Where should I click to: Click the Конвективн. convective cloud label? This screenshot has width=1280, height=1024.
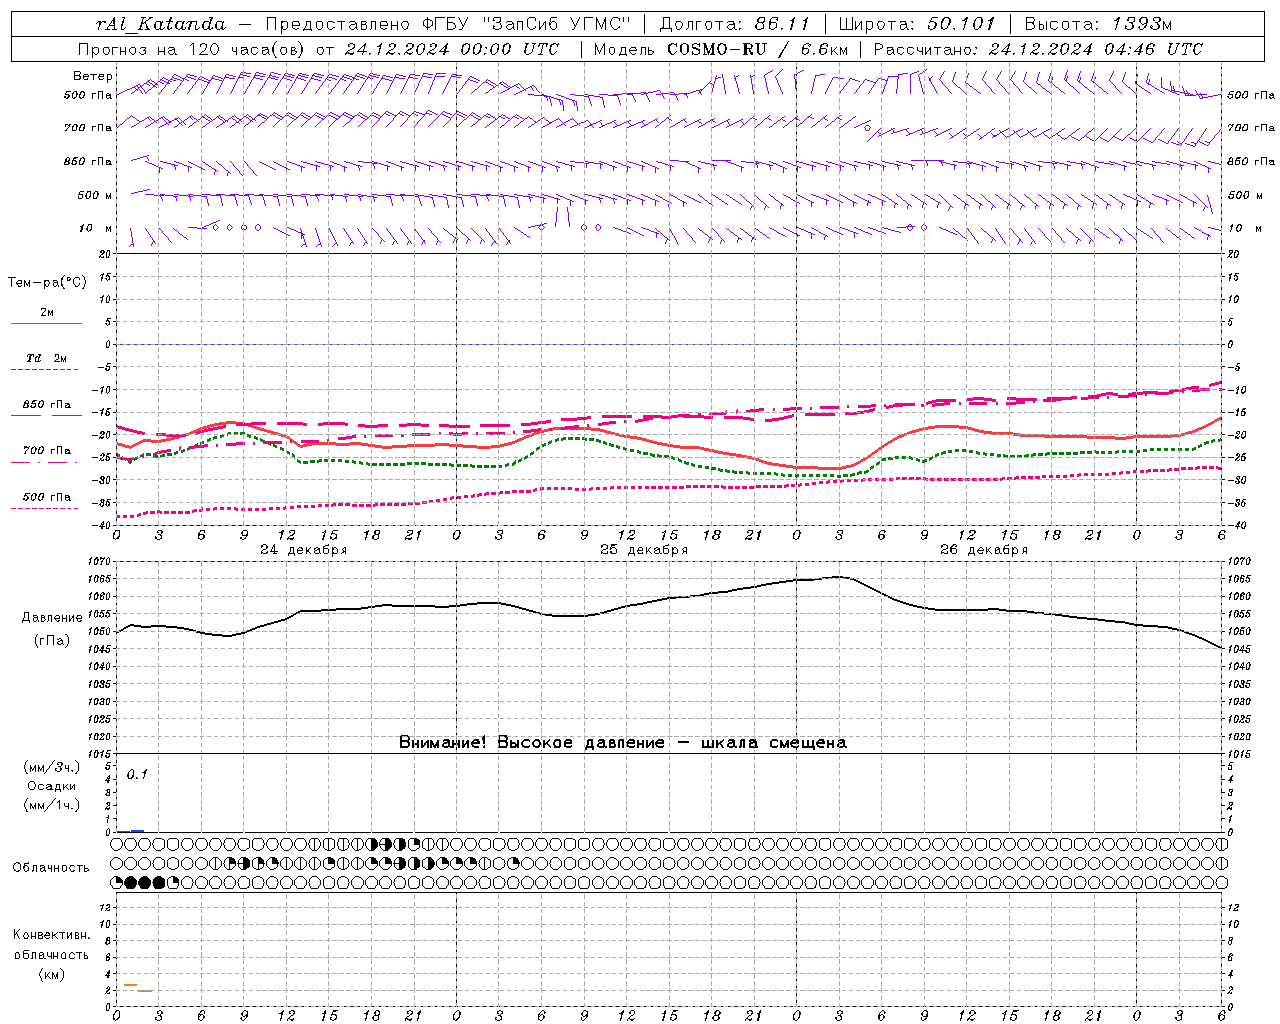coord(52,935)
